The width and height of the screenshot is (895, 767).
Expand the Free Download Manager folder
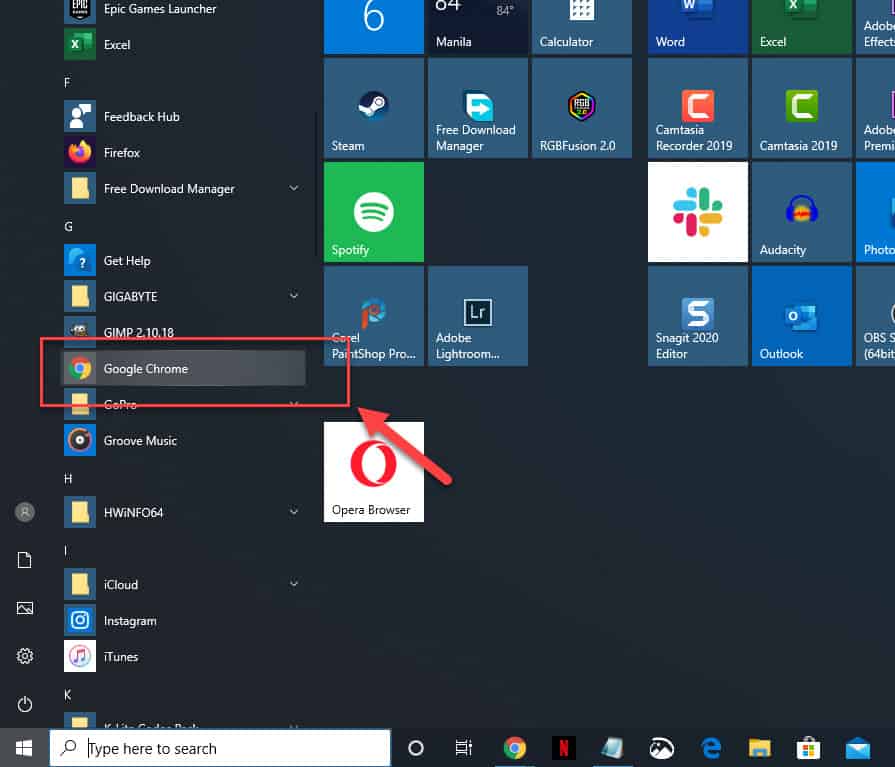(293, 188)
